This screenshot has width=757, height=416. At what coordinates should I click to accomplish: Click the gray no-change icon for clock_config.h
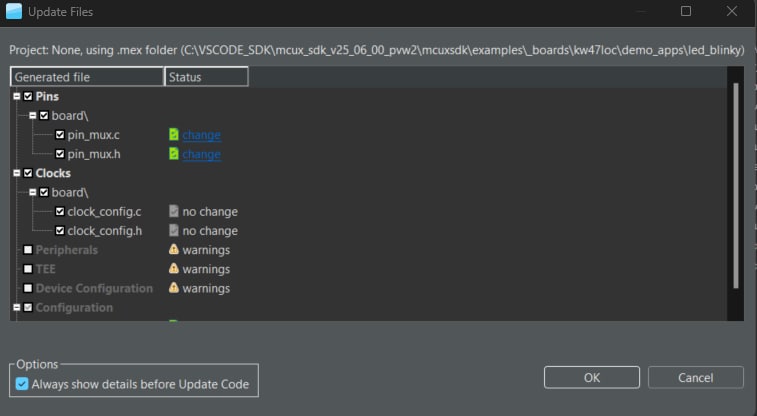pyautogui.click(x=174, y=231)
